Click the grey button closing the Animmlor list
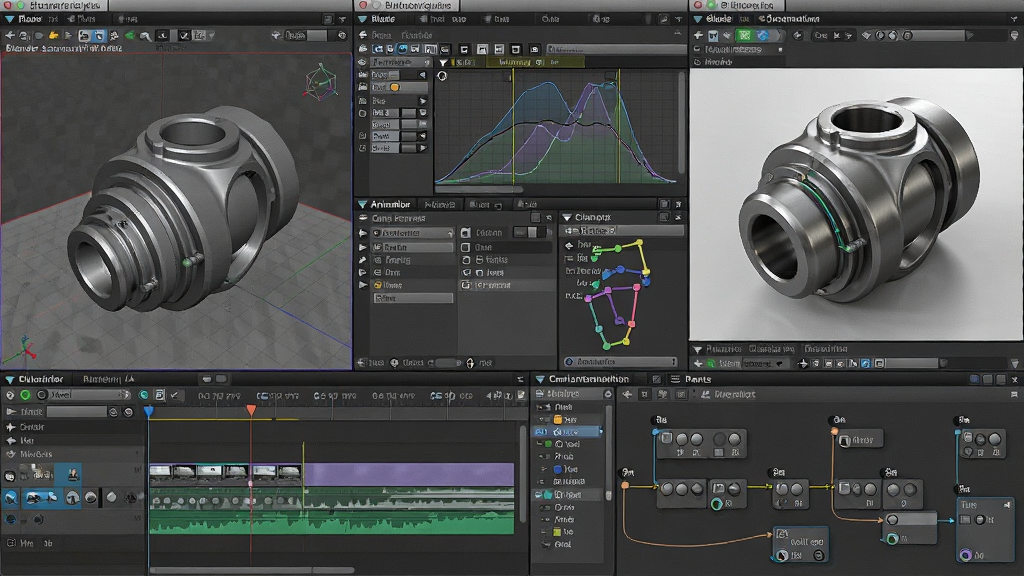This screenshot has width=1024, height=576. click(x=413, y=298)
